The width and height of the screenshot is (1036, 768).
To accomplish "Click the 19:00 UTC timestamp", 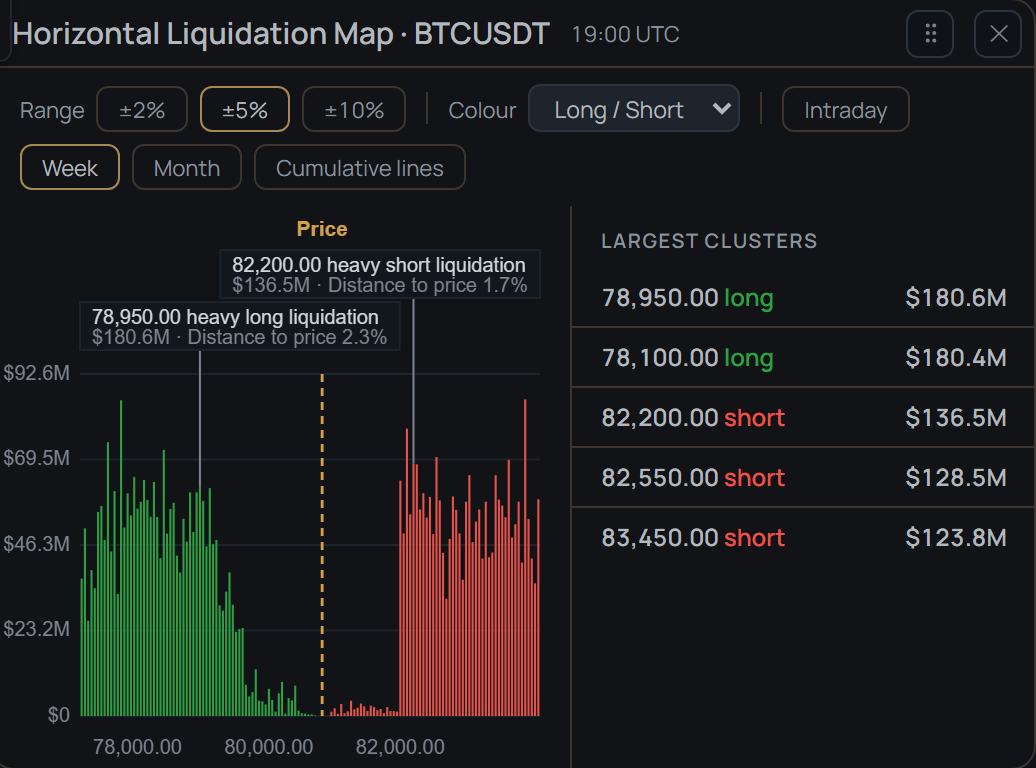I will coord(625,34).
